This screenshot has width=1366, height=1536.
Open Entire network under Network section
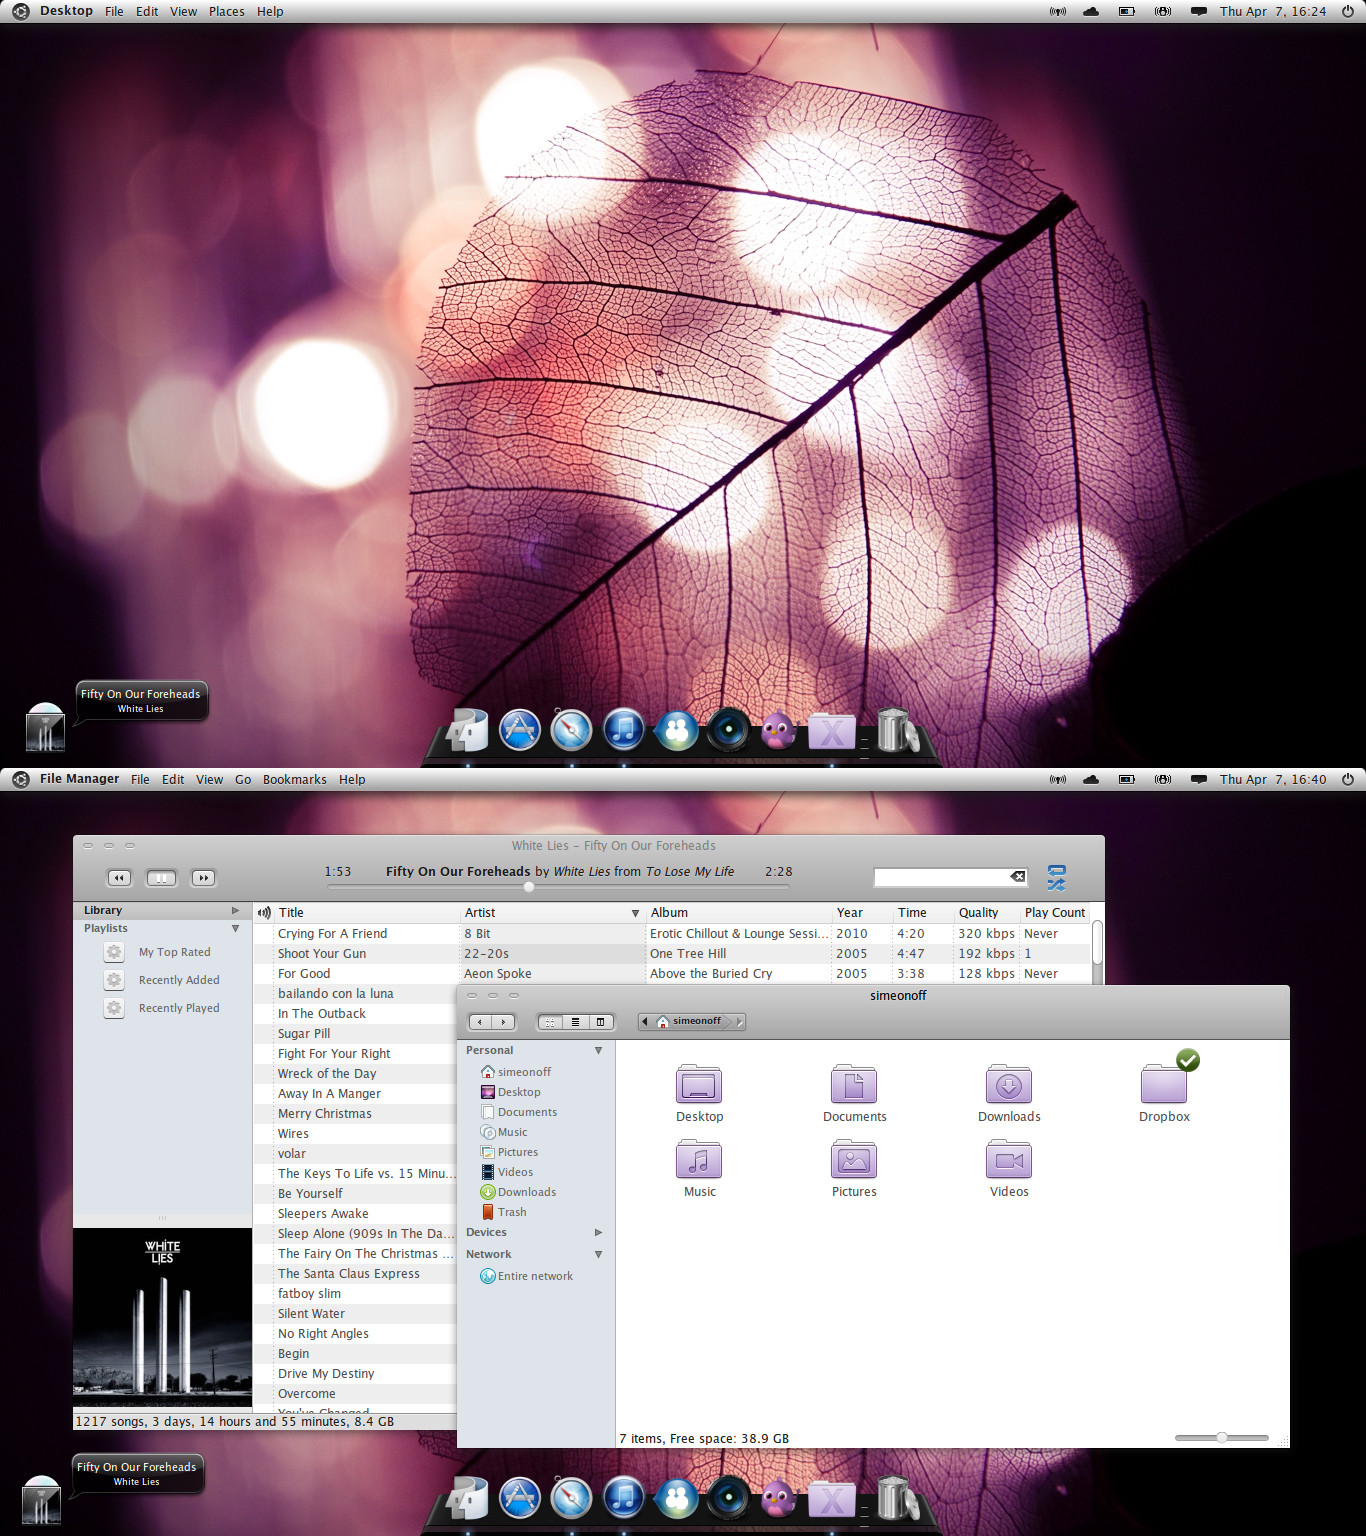pos(527,1276)
